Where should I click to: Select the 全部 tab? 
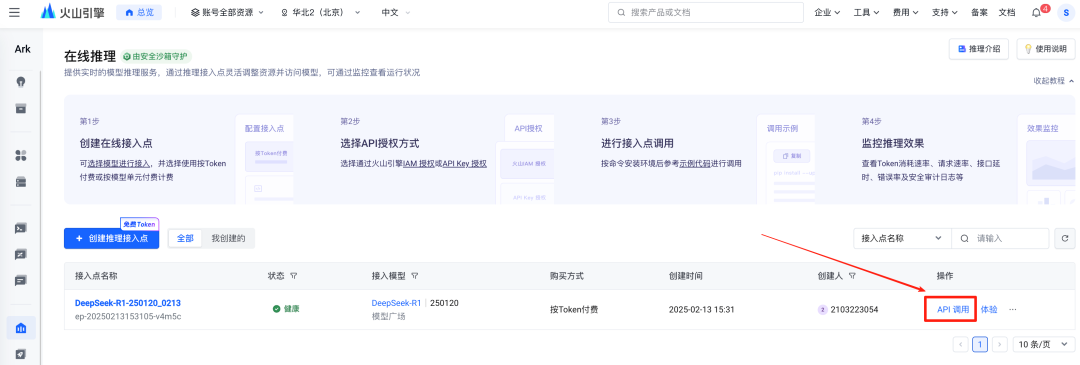(x=185, y=238)
